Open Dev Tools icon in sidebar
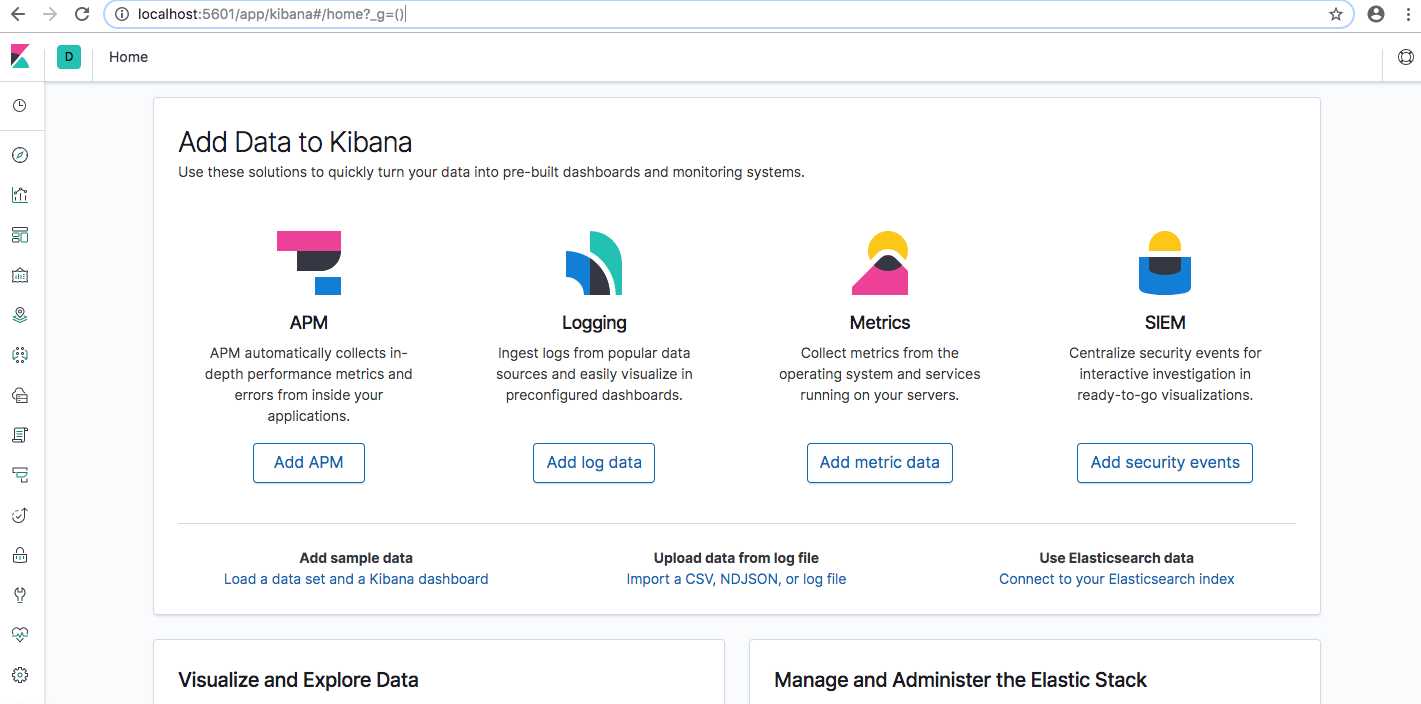 click(20, 595)
